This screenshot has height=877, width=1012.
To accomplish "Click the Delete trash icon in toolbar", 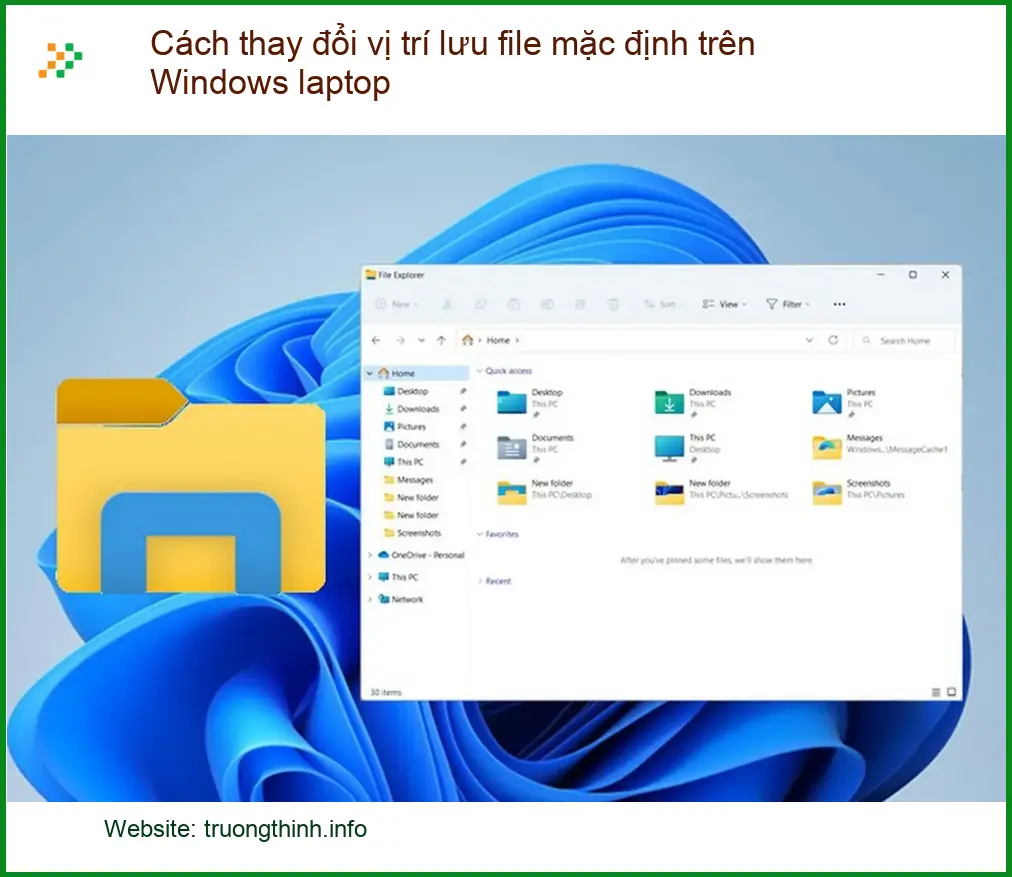I will (613, 304).
